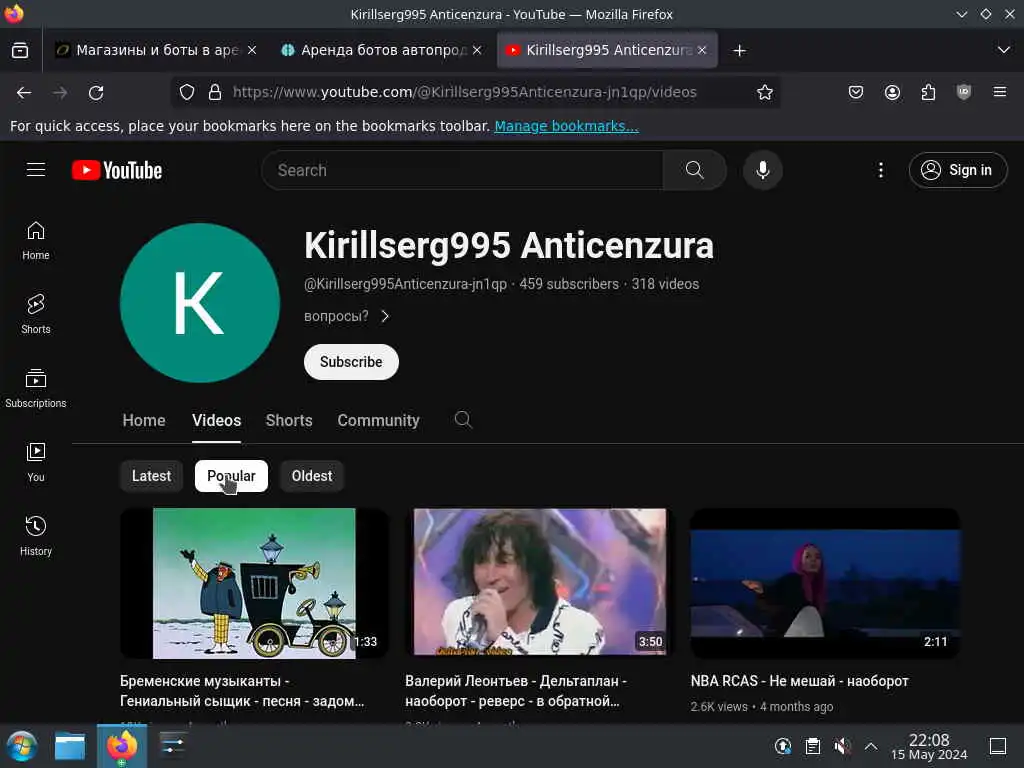
Task: Click the muted volume tray icon
Action: 842,746
